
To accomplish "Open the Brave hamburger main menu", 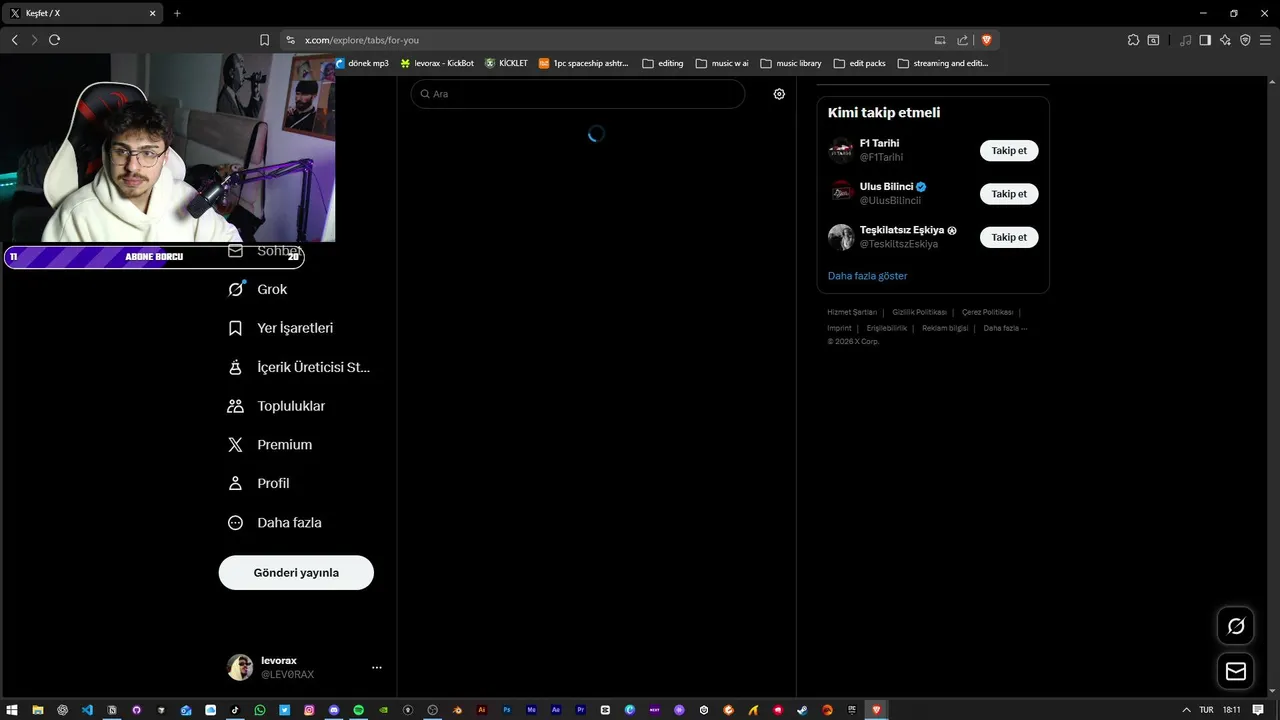I will click(x=1265, y=40).
